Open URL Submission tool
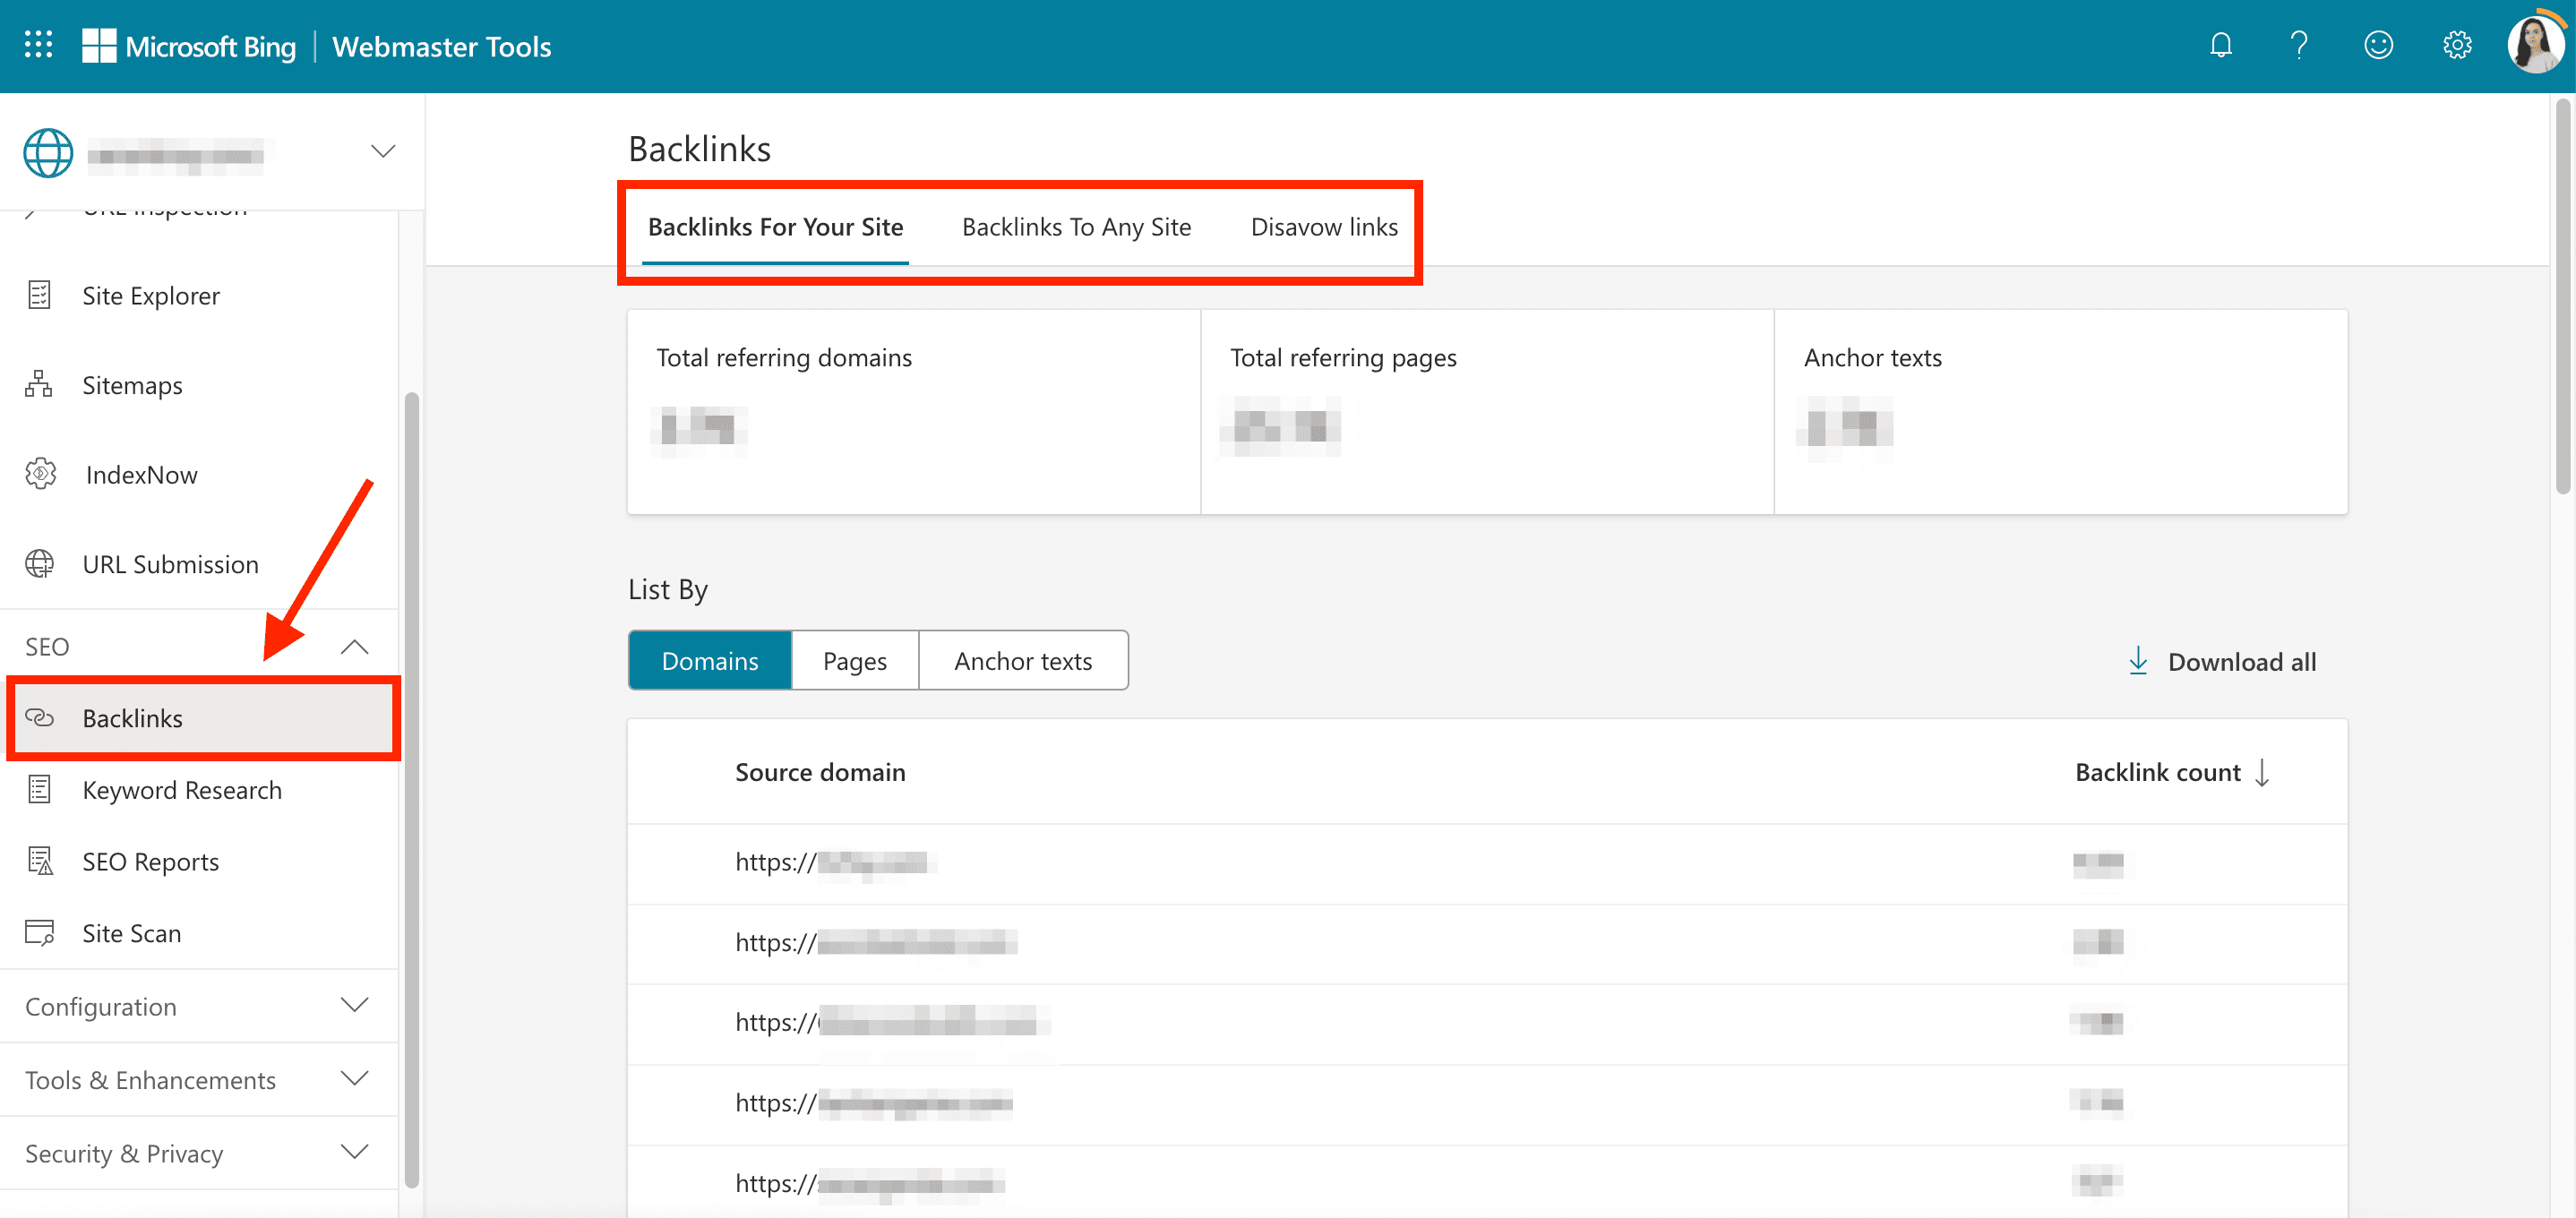This screenshot has width=2576, height=1218. pyautogui.click(x=171, y=561)
